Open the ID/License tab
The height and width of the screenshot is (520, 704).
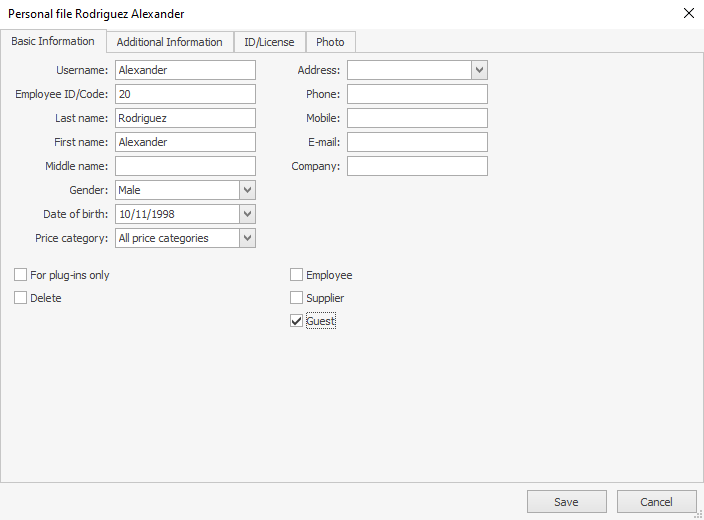point(269,42)
